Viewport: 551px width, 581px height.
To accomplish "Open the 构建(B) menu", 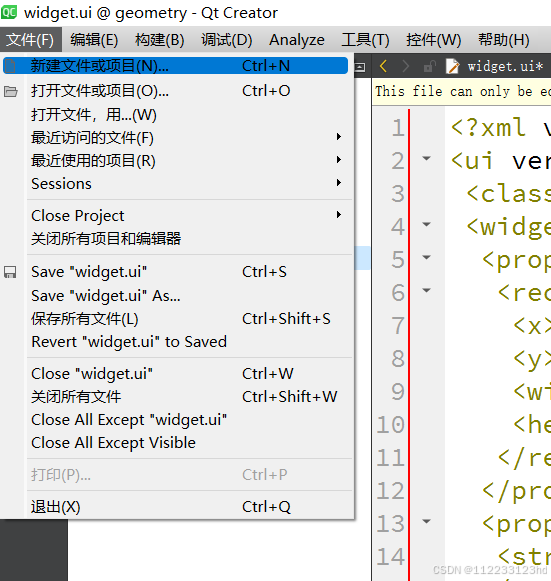I will point(159,40).
